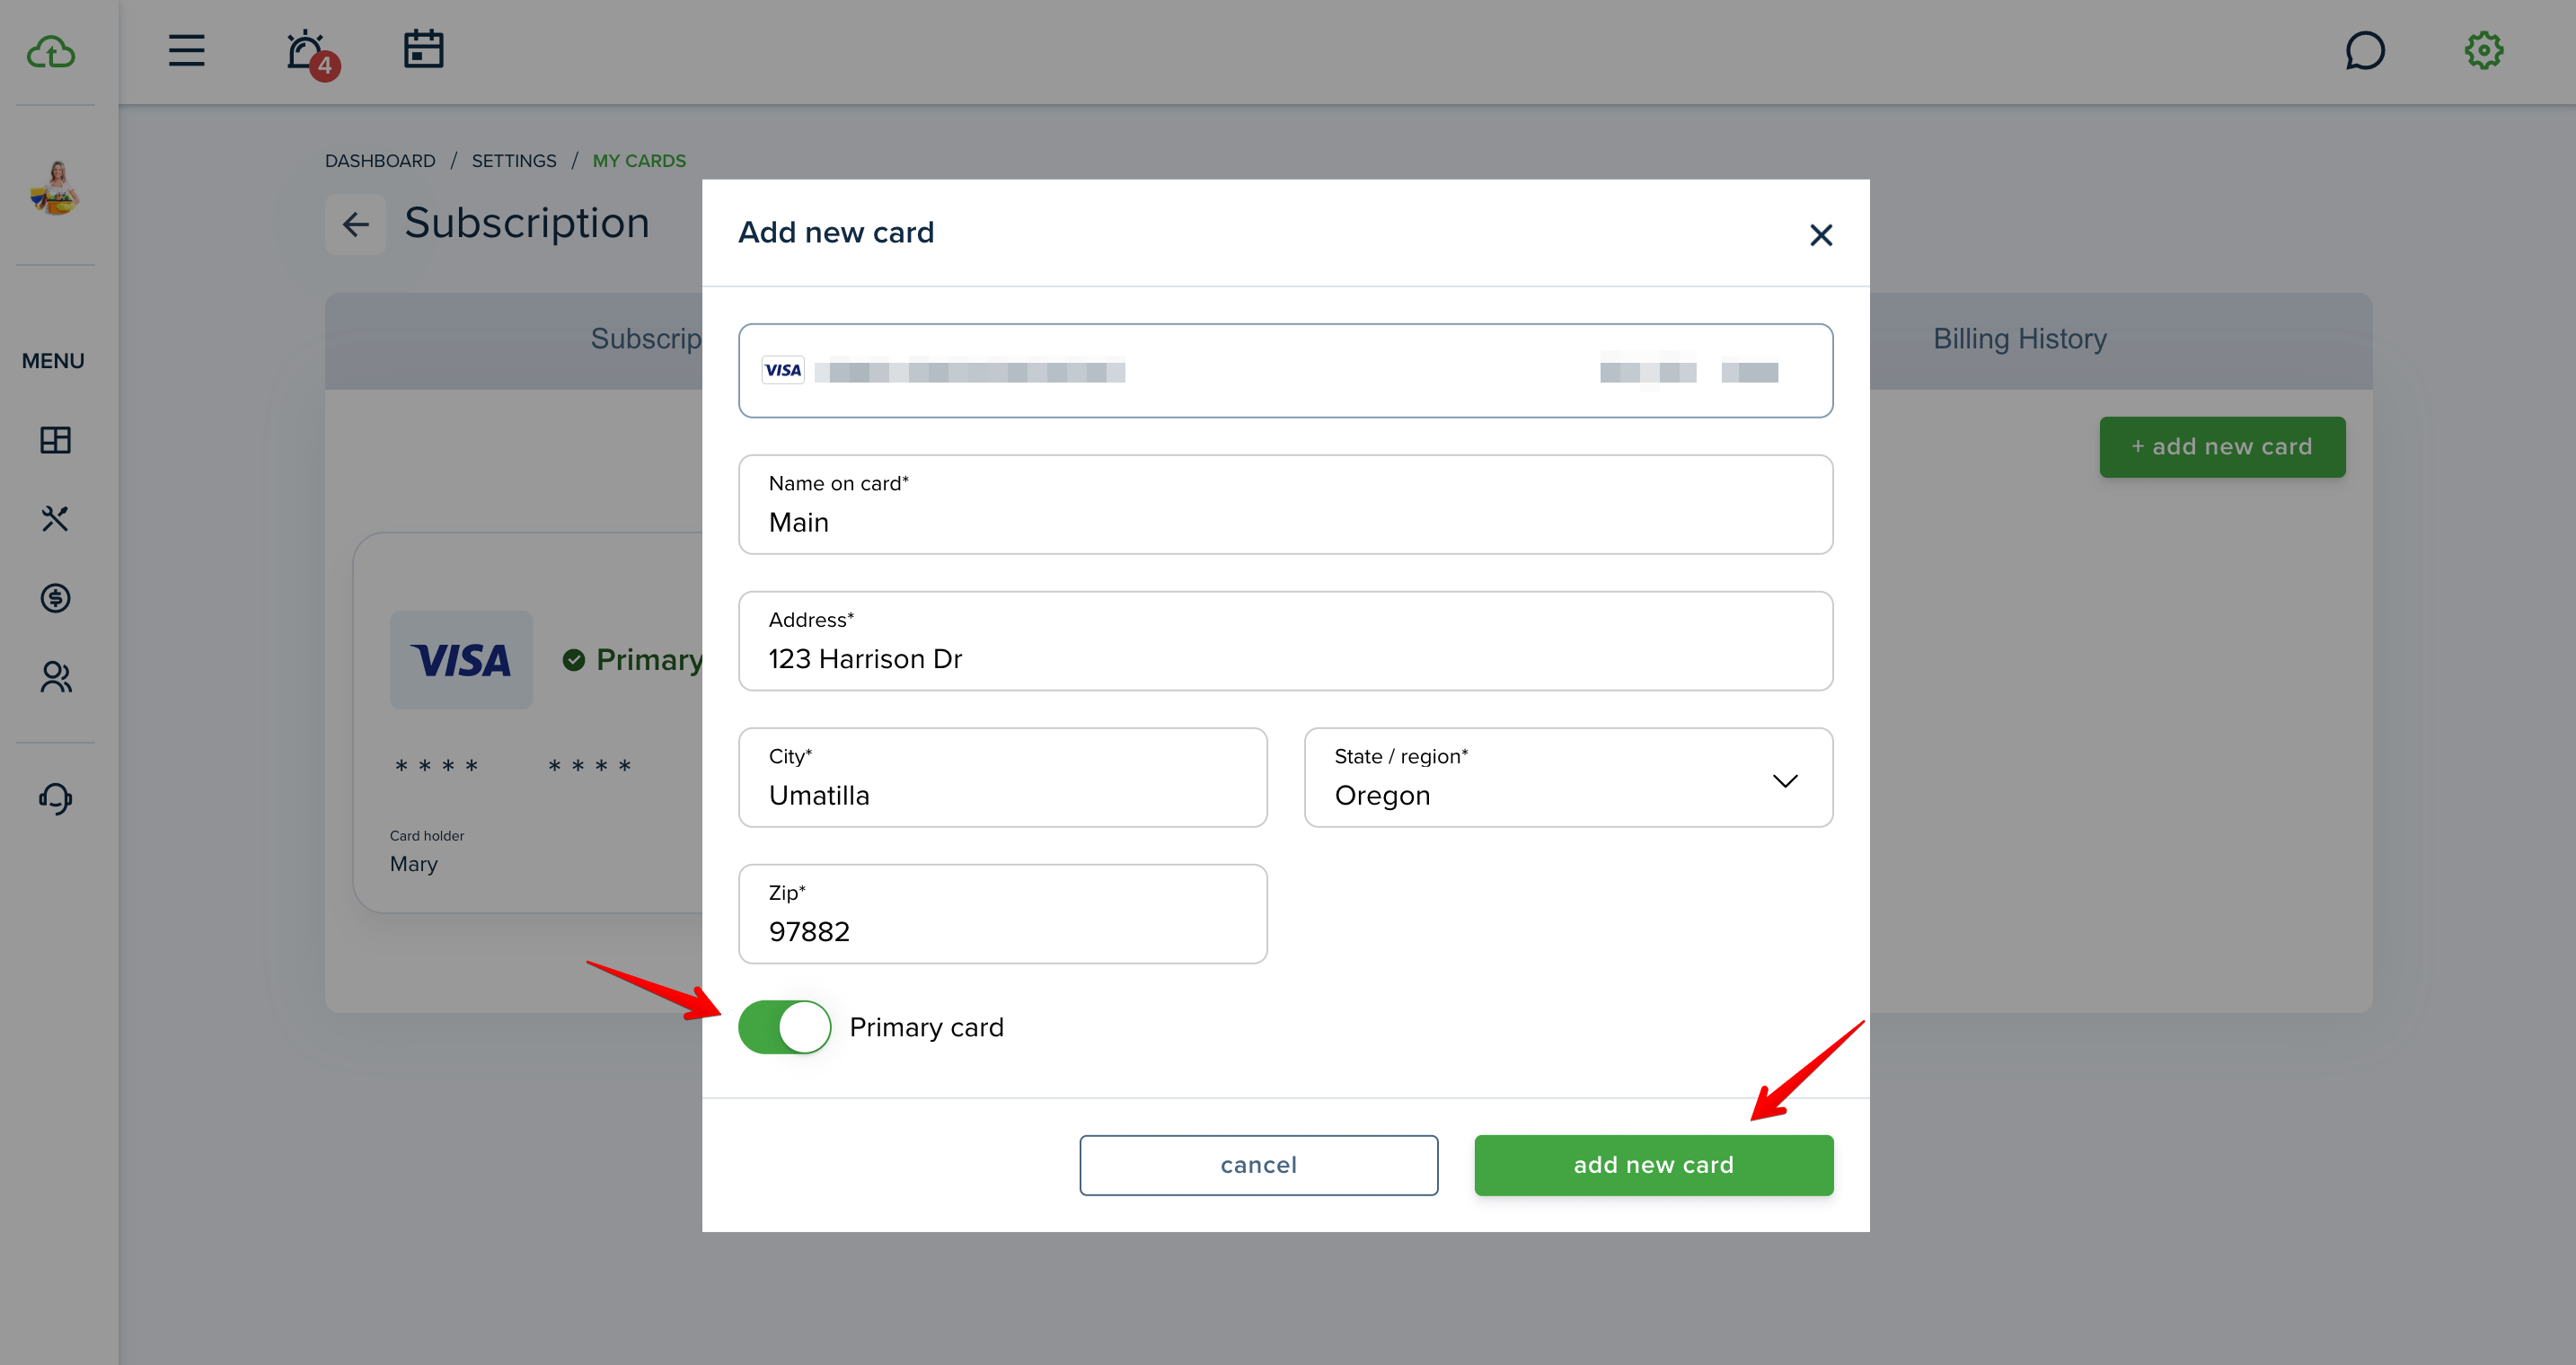Viewport: 2576px width, 1365px height.
Task: Click the Address field
Action: coord(1285,641)
